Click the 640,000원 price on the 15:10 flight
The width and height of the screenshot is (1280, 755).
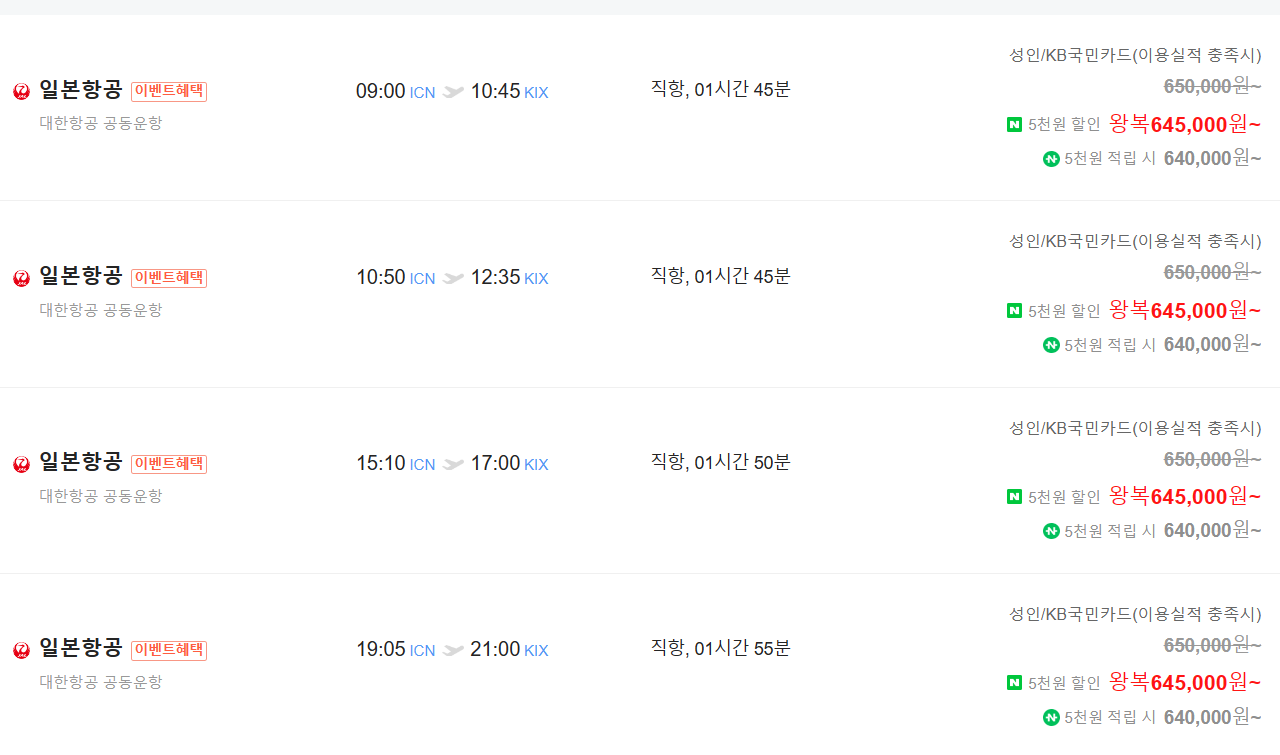1213,531
